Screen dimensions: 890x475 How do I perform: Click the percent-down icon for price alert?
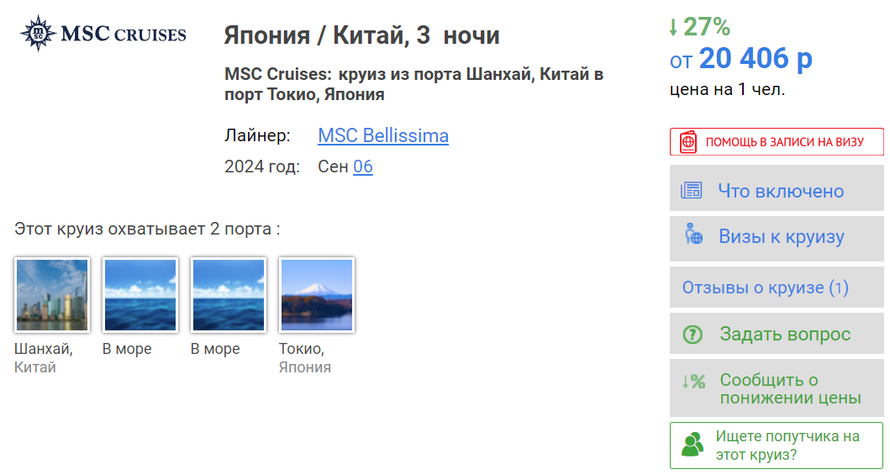694,381
